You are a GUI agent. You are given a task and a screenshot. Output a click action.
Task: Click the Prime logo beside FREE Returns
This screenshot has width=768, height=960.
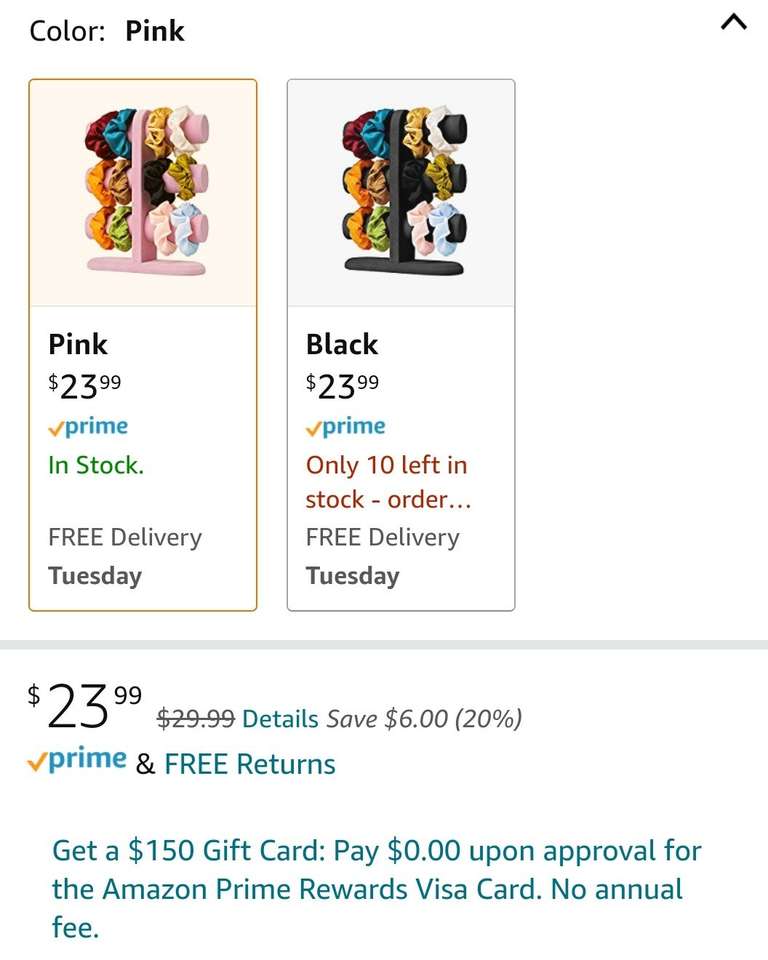77,761
